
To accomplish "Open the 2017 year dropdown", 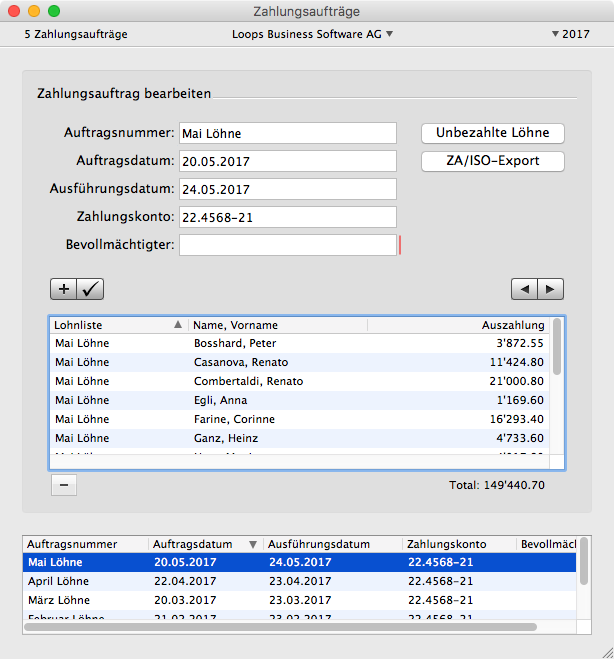I will pyautogui.click(x=571, y=34).
